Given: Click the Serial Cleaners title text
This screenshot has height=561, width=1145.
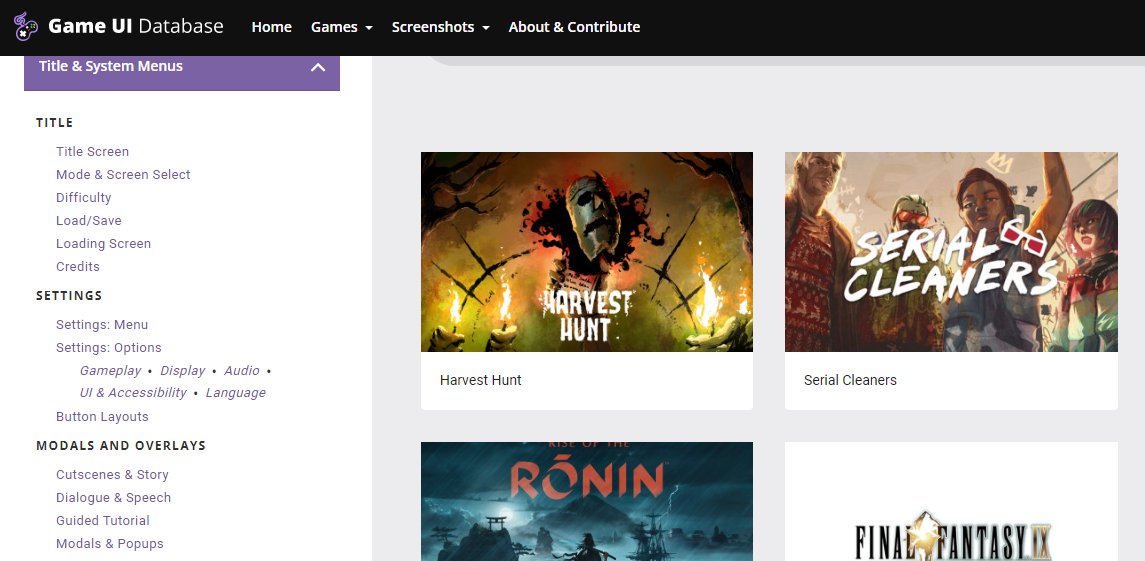Looking at the screenshot, I should tap(850, 380).
